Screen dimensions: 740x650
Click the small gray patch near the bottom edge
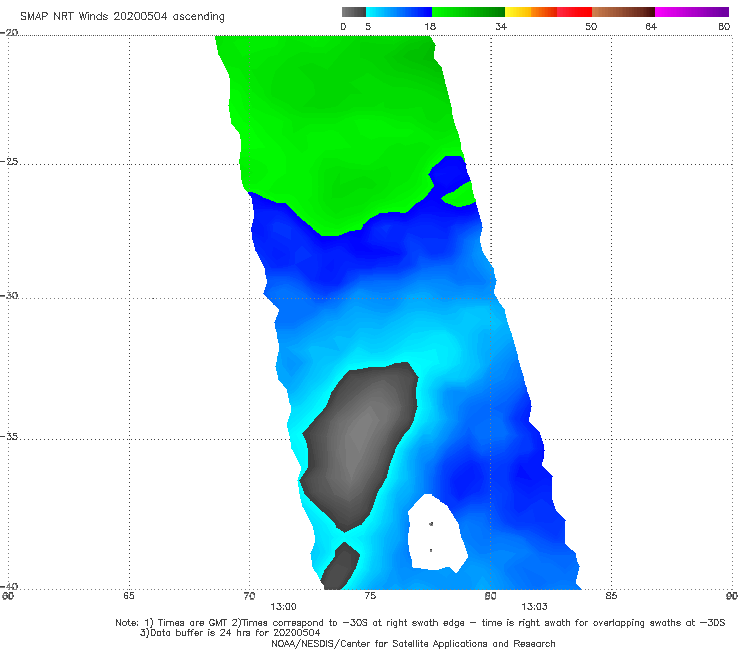[341, 566]
